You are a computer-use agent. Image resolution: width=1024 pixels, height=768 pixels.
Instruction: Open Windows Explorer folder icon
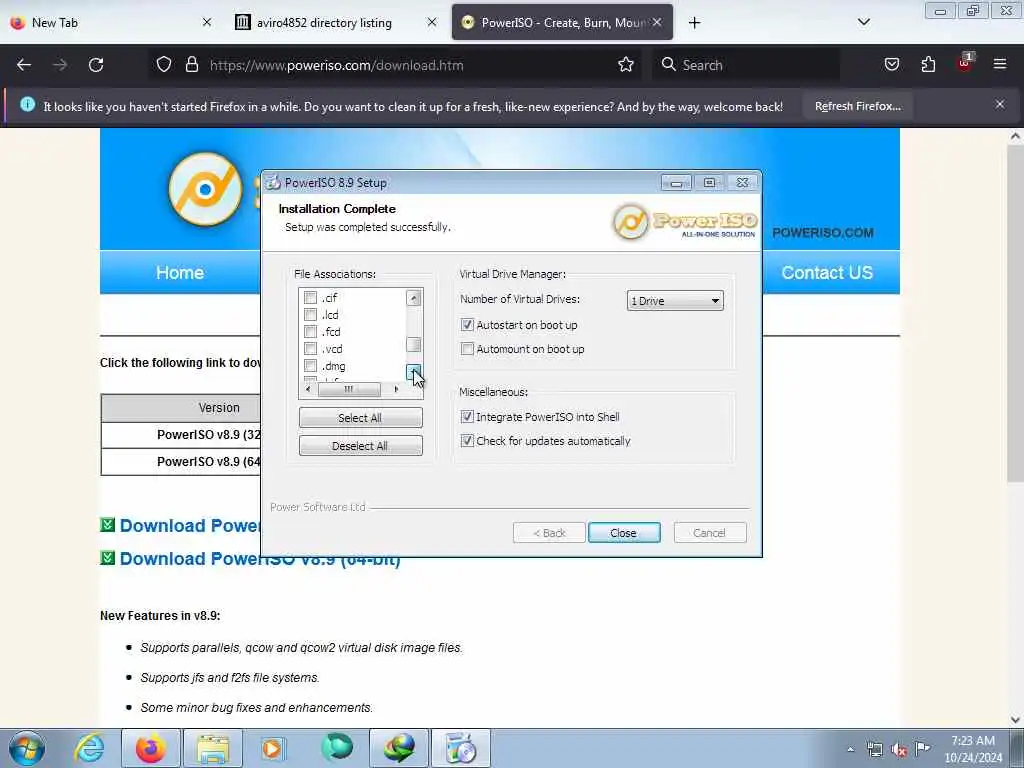tap(213, 748)
